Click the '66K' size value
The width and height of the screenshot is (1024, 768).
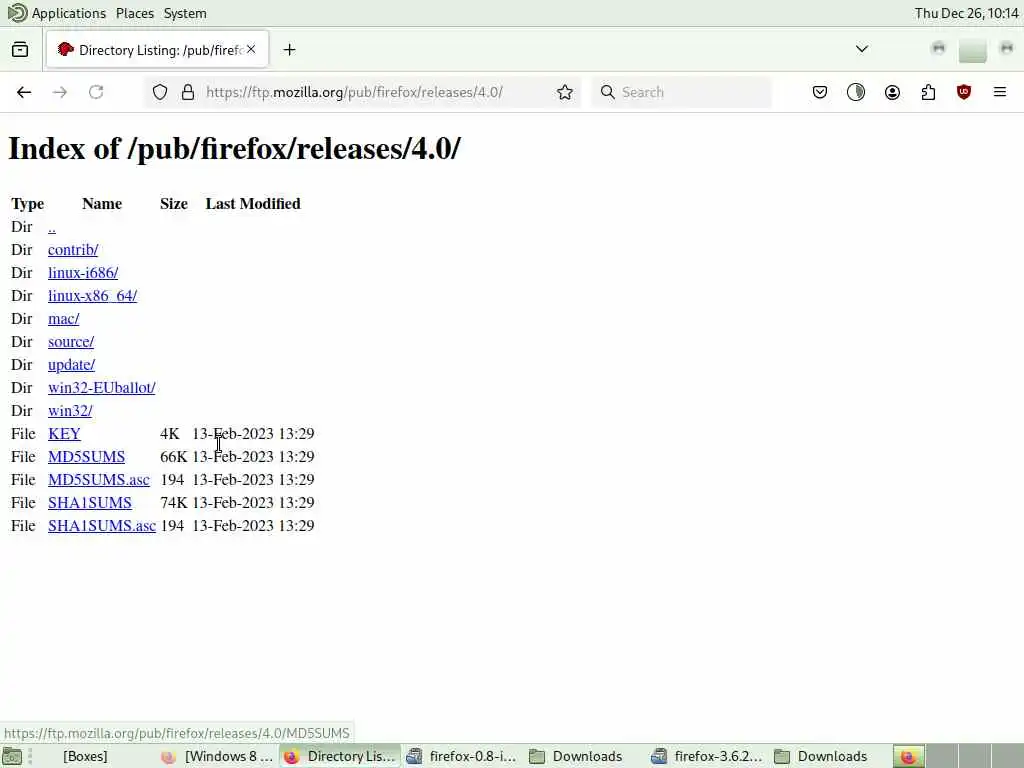click(x=173, y=456)
